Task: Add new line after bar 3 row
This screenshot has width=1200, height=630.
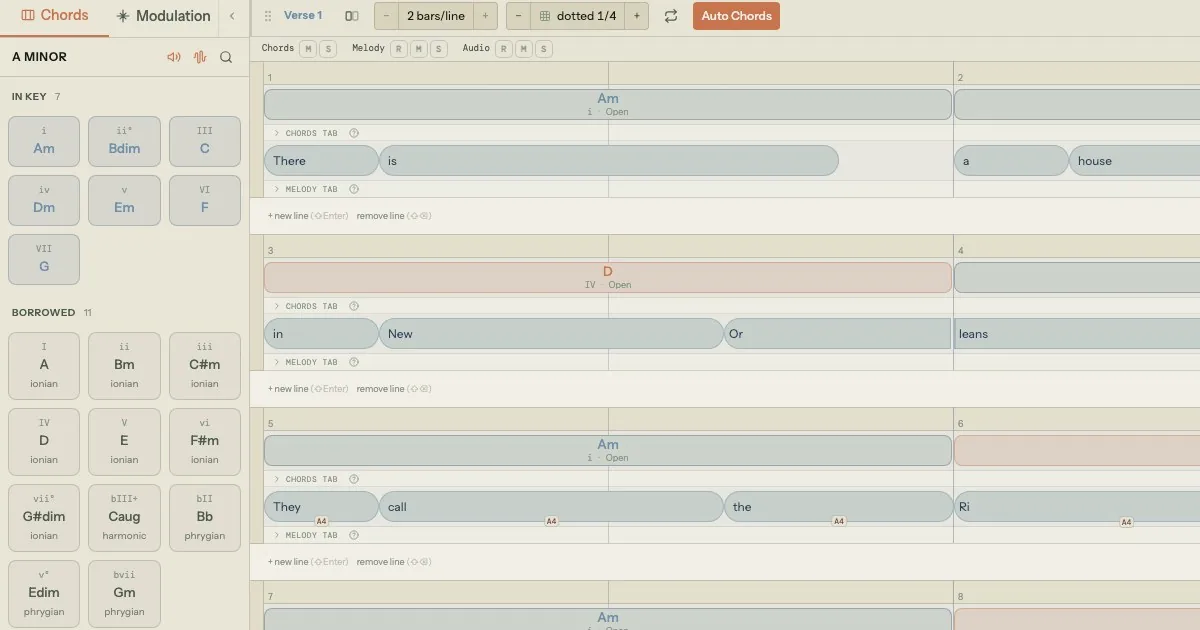Action: click(308, 389)
